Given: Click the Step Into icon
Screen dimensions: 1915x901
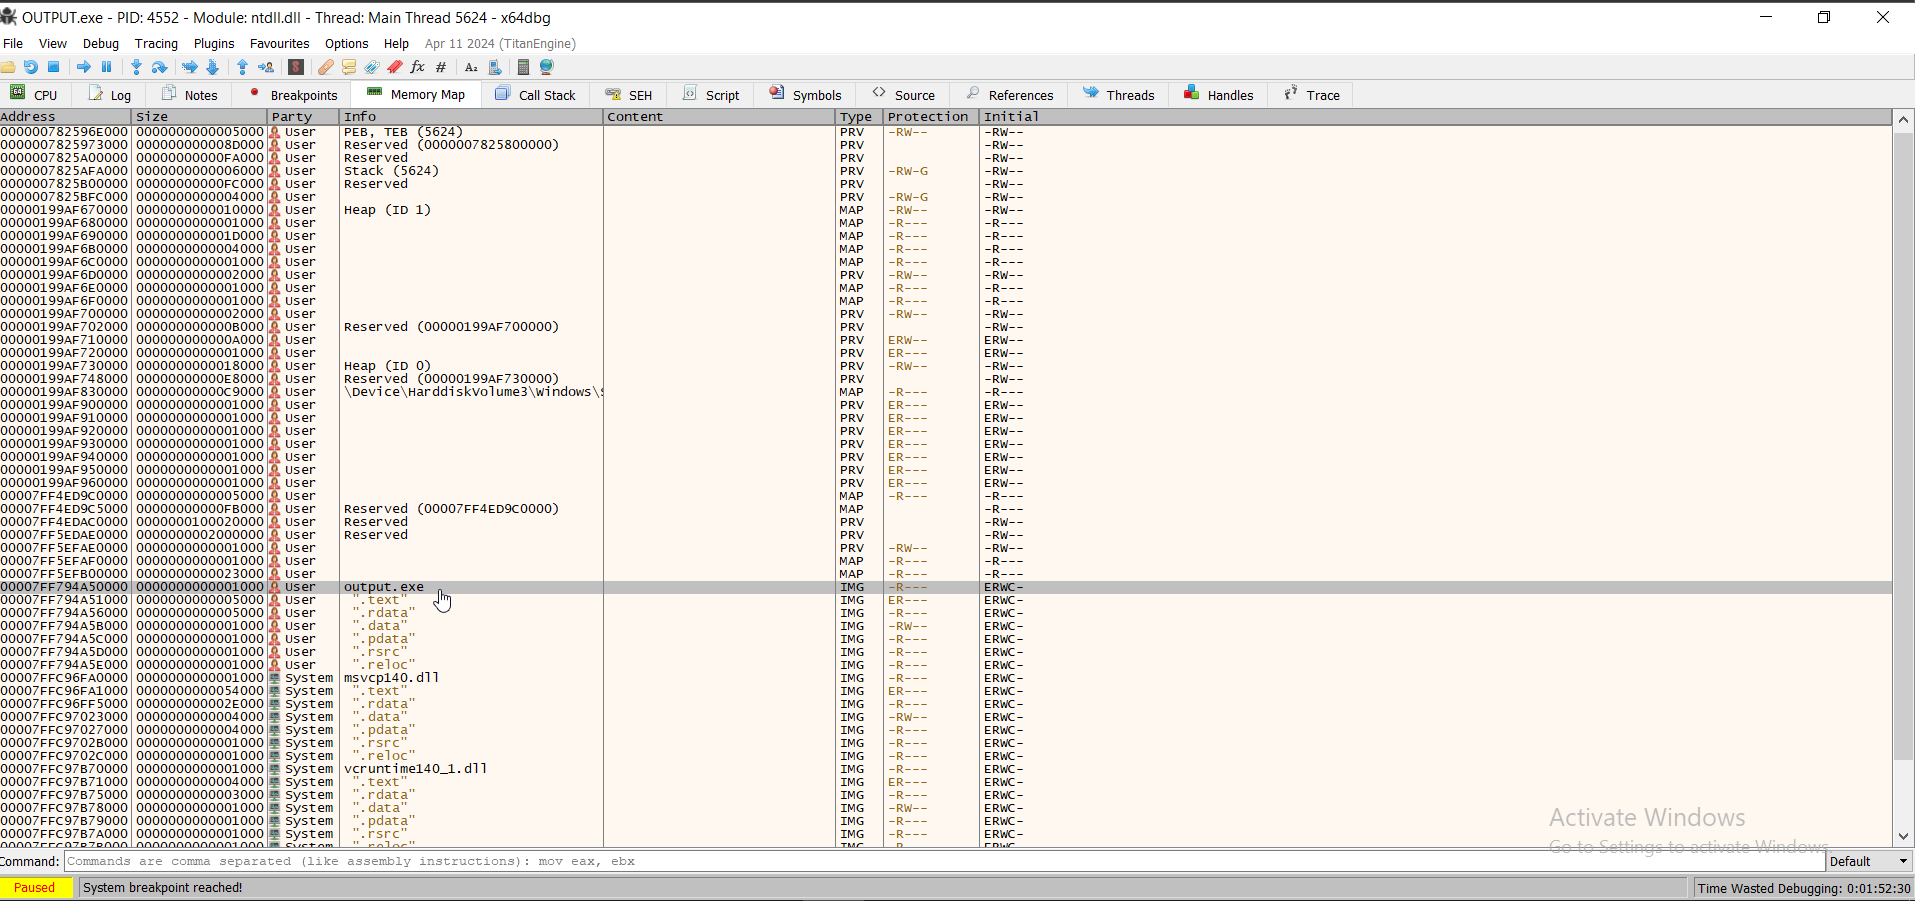Looking at the screenshot, I should pos(136,67).
